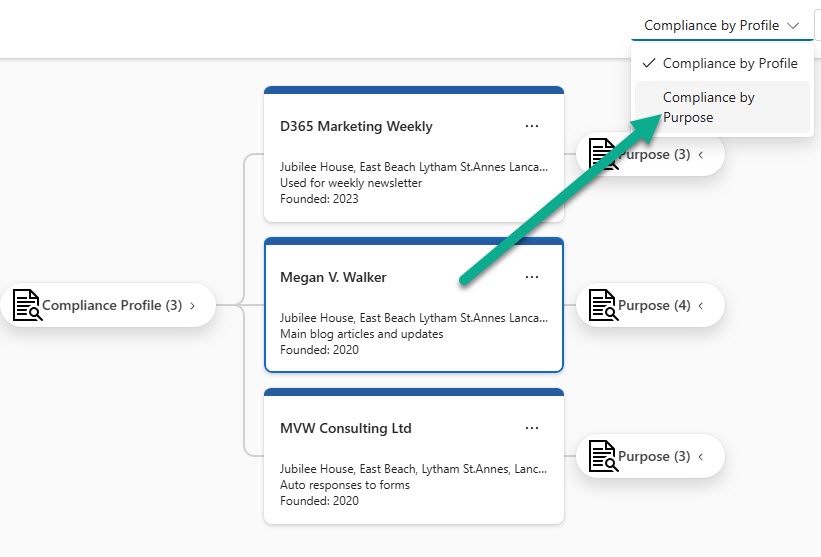Click document icon on Purpose (4) node
This screenshot has width=821, height=557.
tap(602, 305)
